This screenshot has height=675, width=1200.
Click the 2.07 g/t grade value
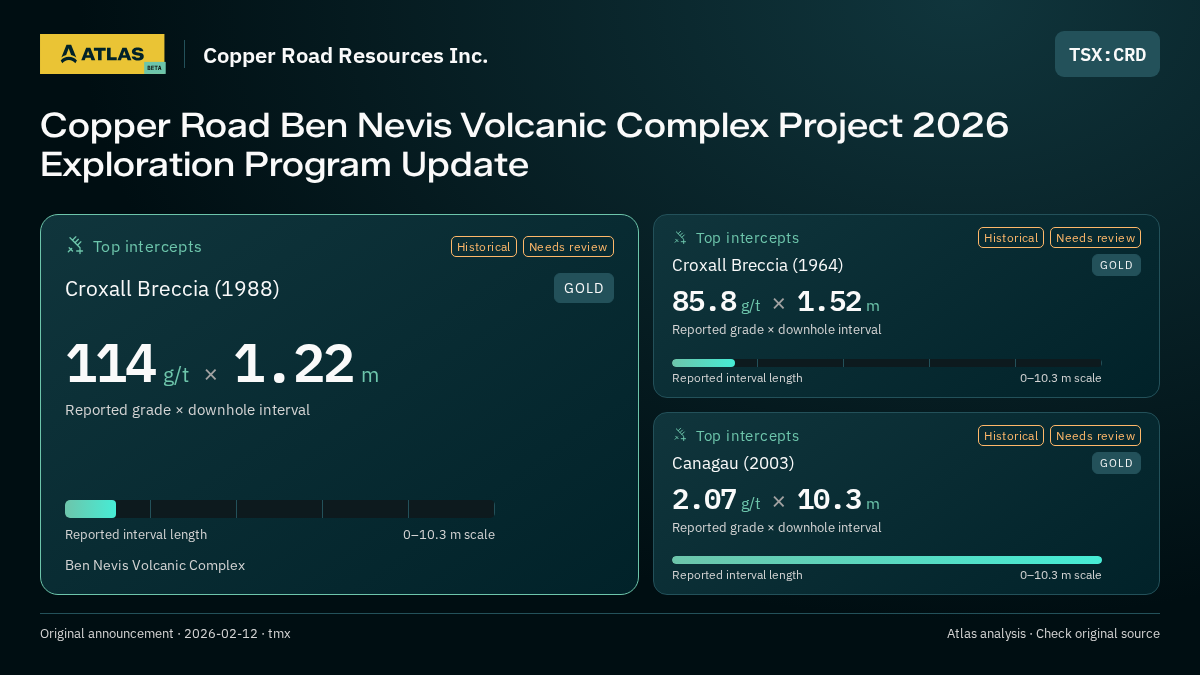pyautogui.click(x=716, y=500)
